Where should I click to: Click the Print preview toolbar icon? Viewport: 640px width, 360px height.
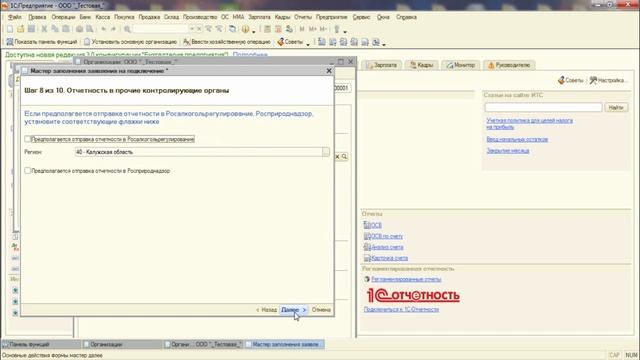pyautogui.click(x=90, y=29)
